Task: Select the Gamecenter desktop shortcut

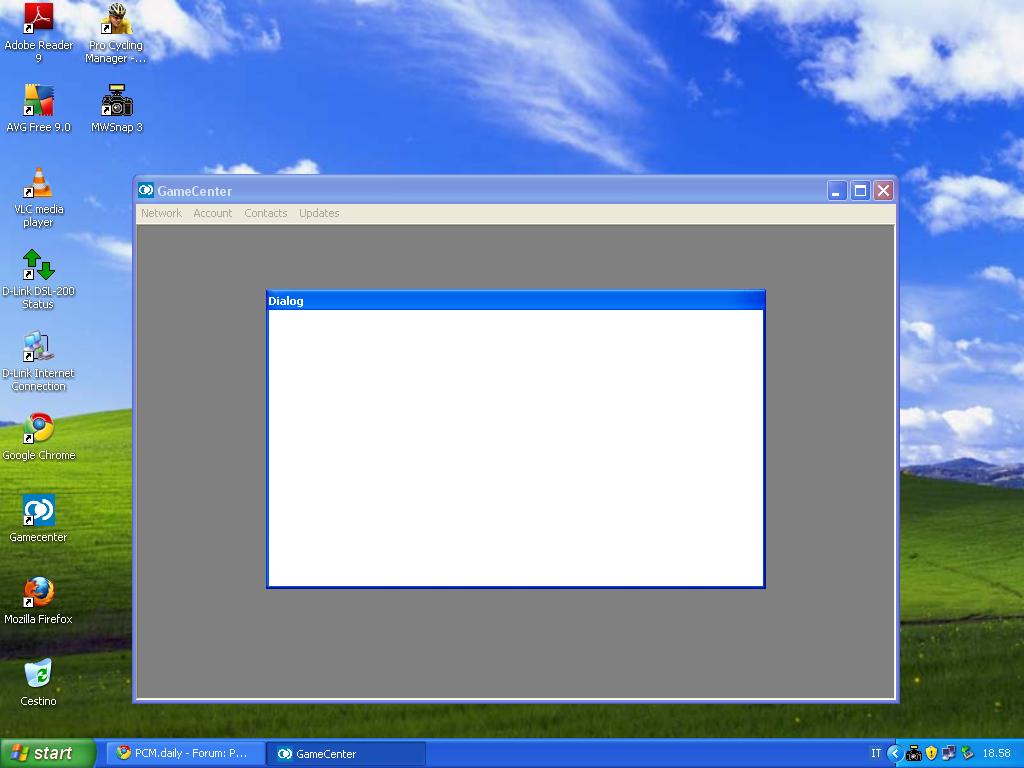Action: [38, 511]
